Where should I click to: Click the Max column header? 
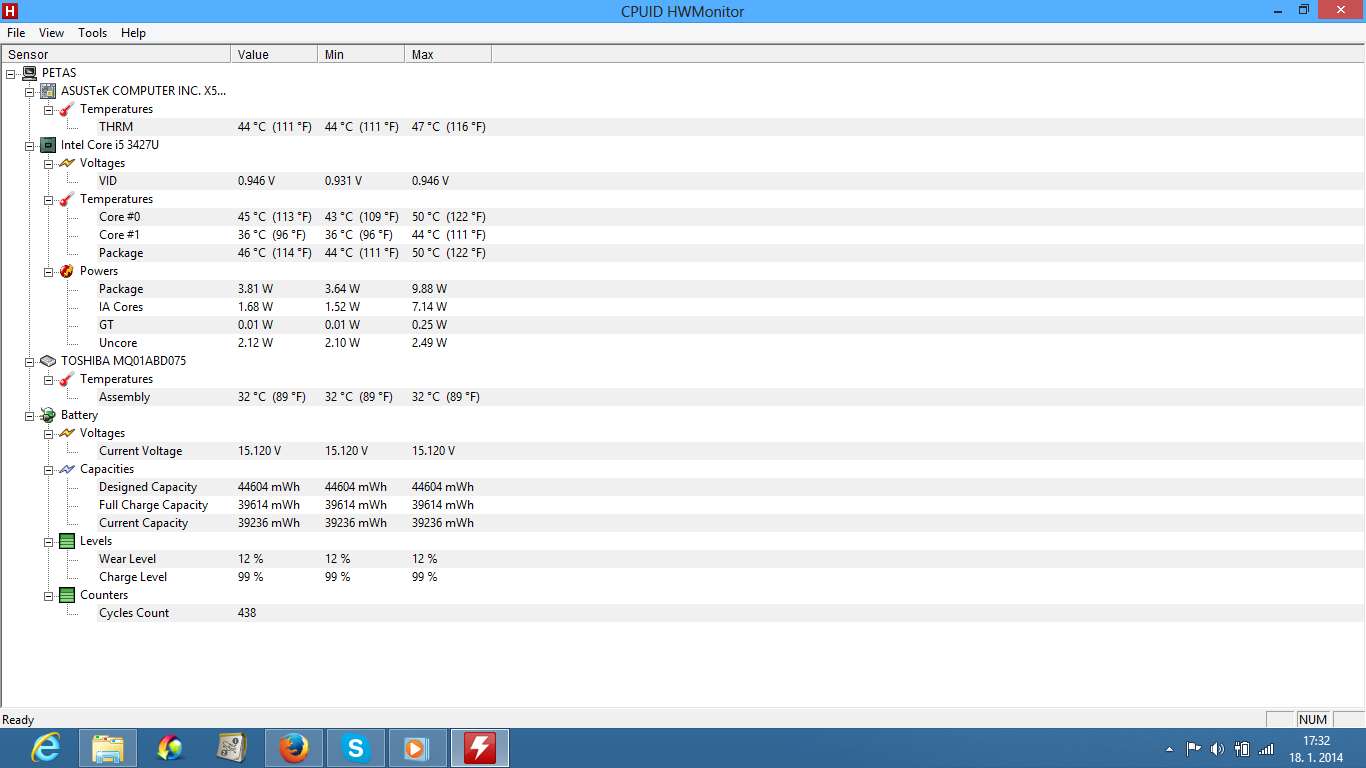(448, 54)
